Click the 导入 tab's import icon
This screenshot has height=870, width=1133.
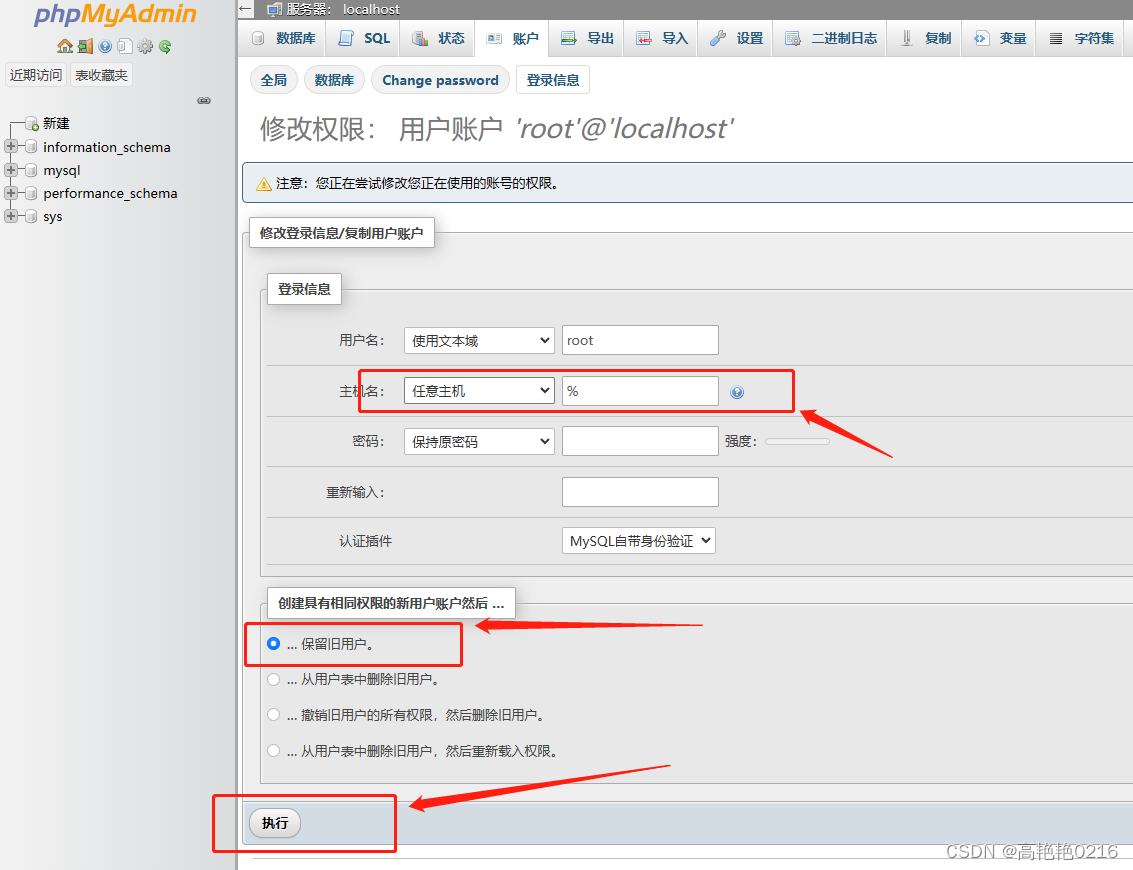[x=644, y=38]
